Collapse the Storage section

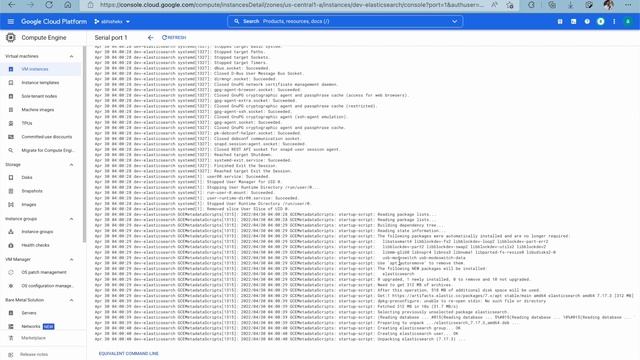click(x=71, y=164)
